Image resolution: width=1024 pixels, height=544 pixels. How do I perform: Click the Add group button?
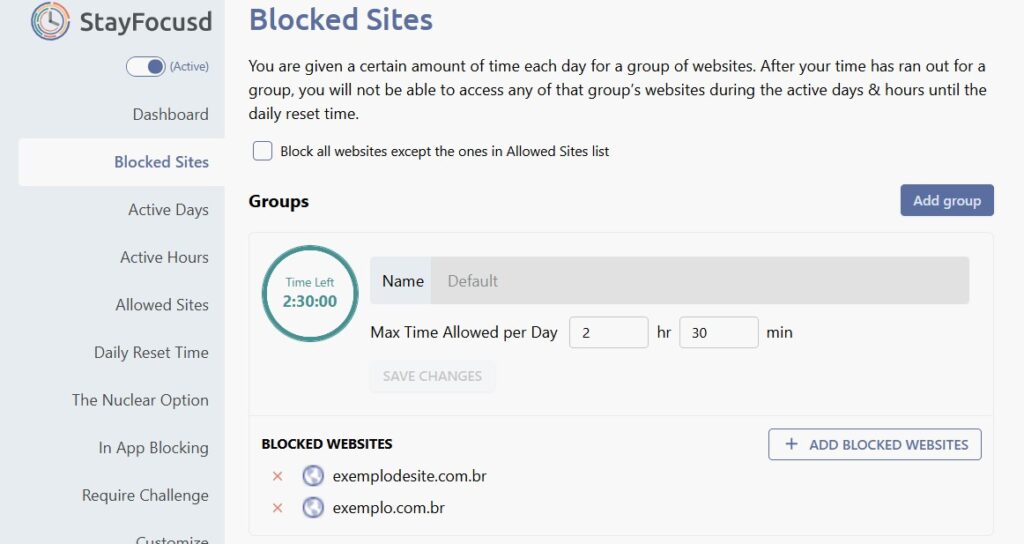point(947,200)
